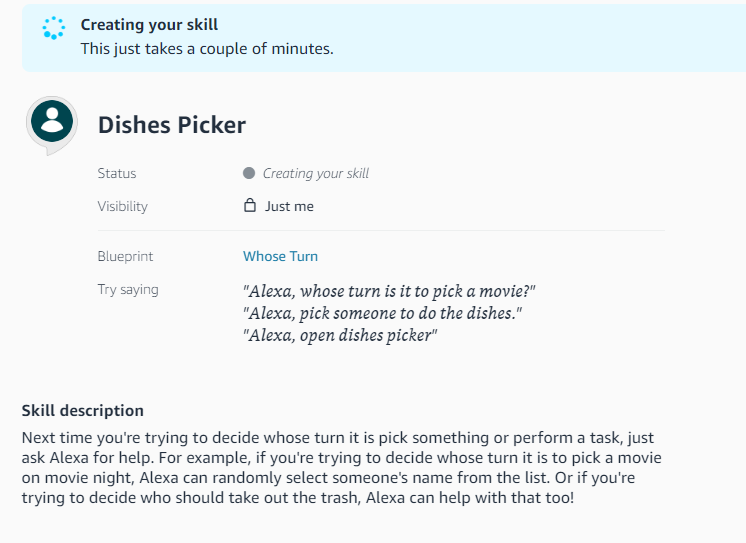Screen dimensions: 746x543
Task: Click the Blueprint field label
Action: (125, 256)
